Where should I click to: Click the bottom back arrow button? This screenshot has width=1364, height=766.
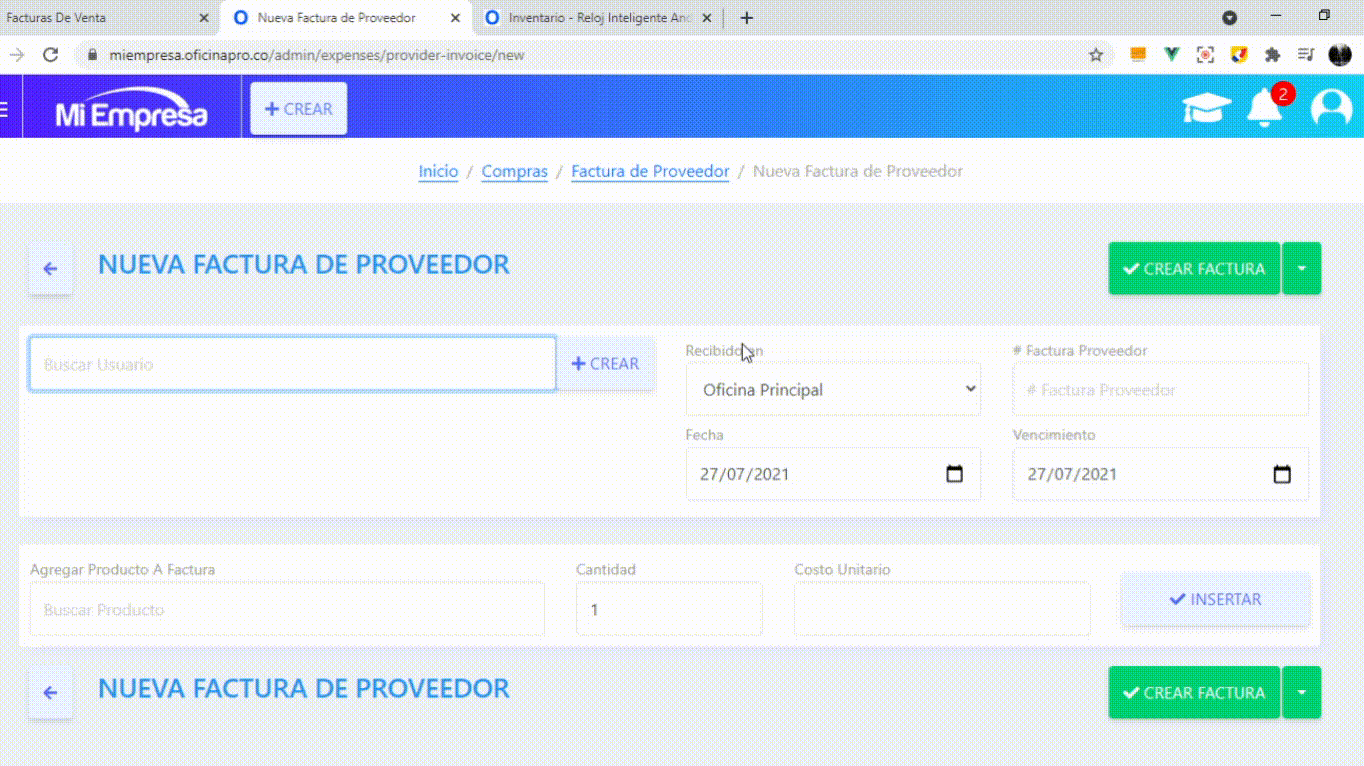[x=50, y=692]
